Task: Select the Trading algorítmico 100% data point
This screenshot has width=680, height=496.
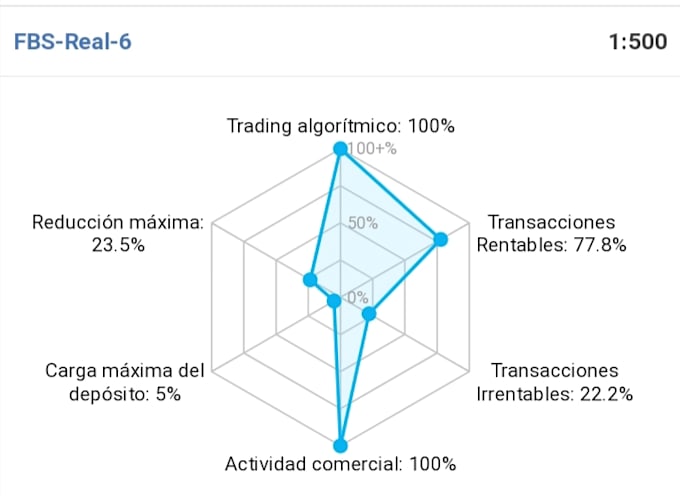Action: (340, 149)
